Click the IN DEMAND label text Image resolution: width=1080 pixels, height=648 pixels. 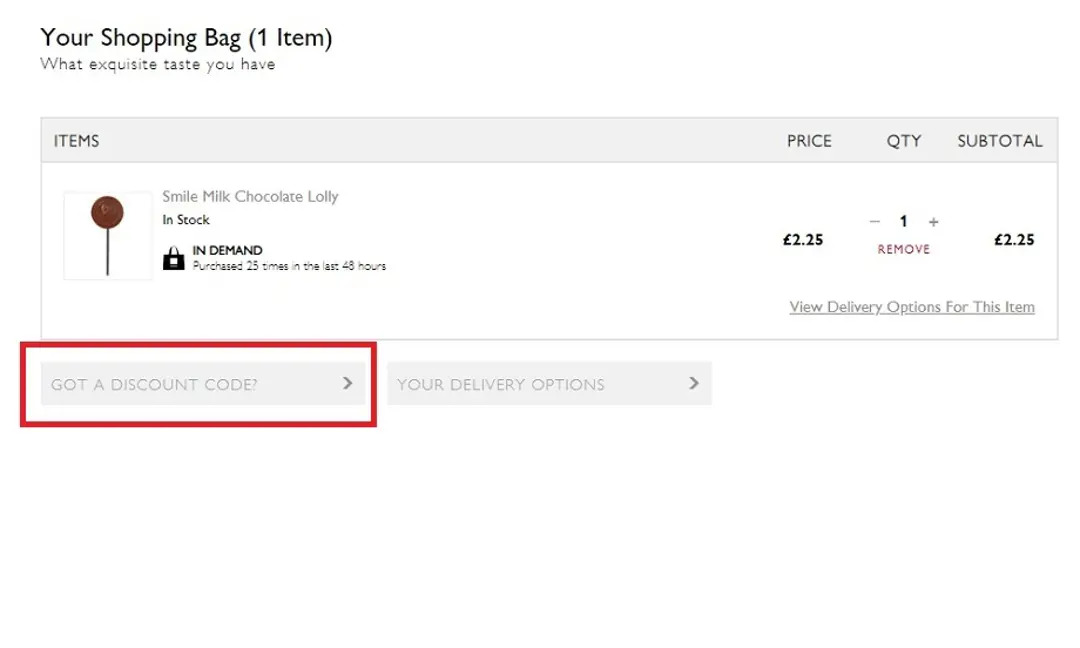coord(227,250)
